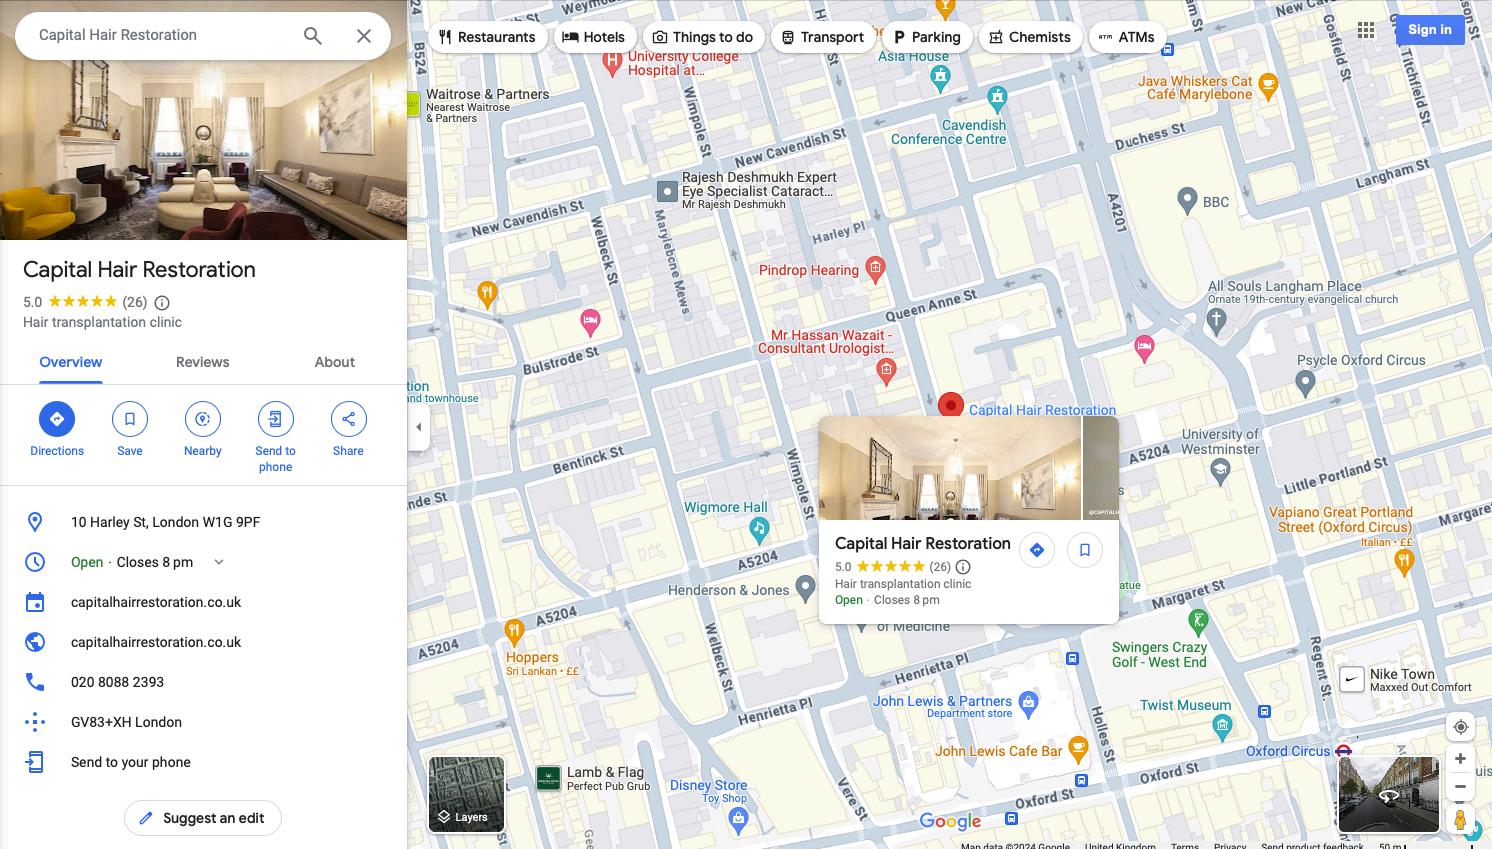Click the red Capital Hair Restoration map pin
The height and width of the screenshot is (849, 1492).
point(951,405)
